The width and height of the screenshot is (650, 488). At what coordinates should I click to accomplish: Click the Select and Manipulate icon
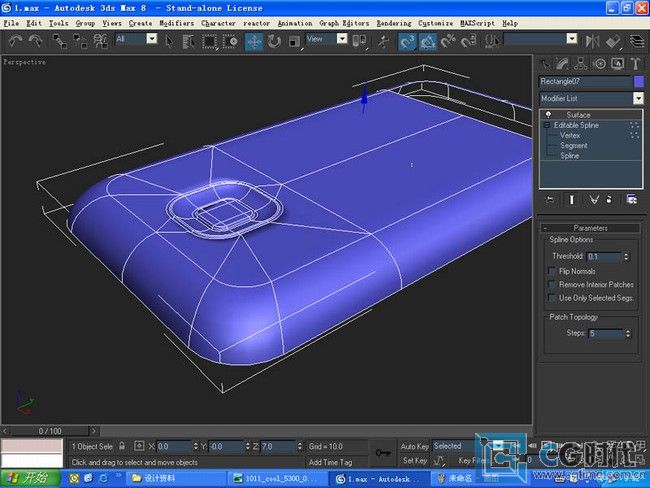(383, 41)
